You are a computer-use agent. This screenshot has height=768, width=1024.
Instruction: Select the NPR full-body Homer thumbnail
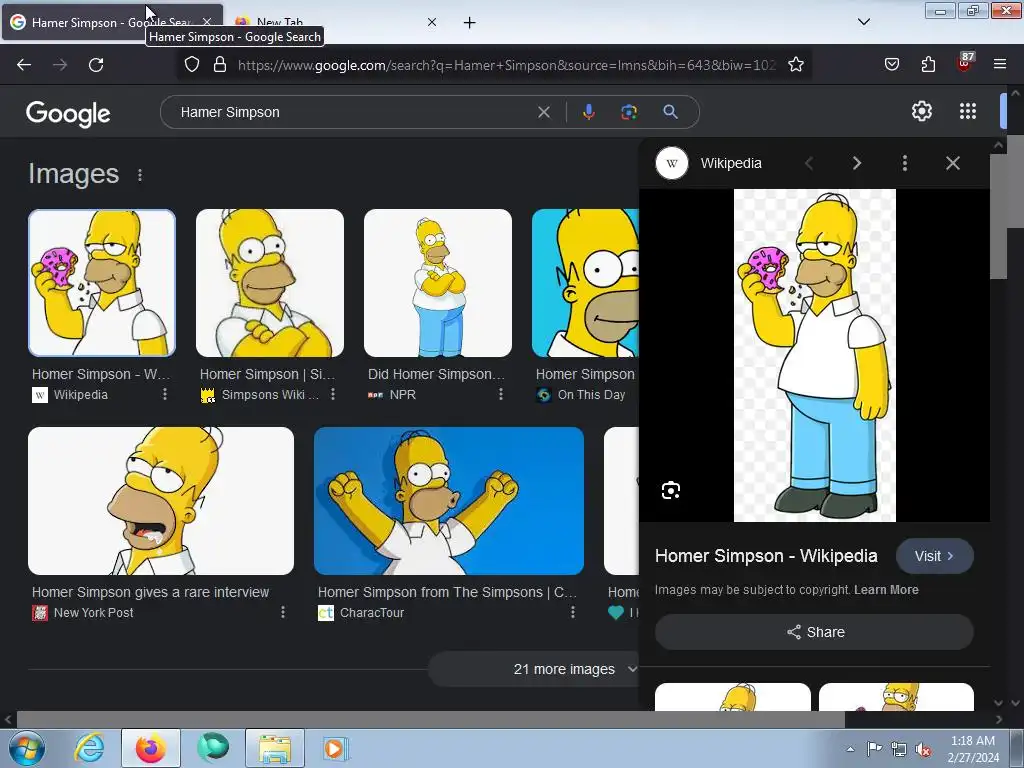(x=438, y=283)
